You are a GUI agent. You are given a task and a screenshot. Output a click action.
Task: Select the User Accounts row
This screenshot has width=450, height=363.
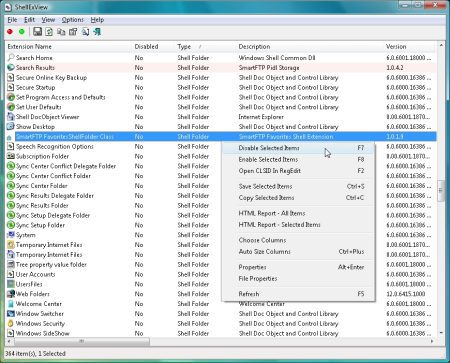click(113, 274)
